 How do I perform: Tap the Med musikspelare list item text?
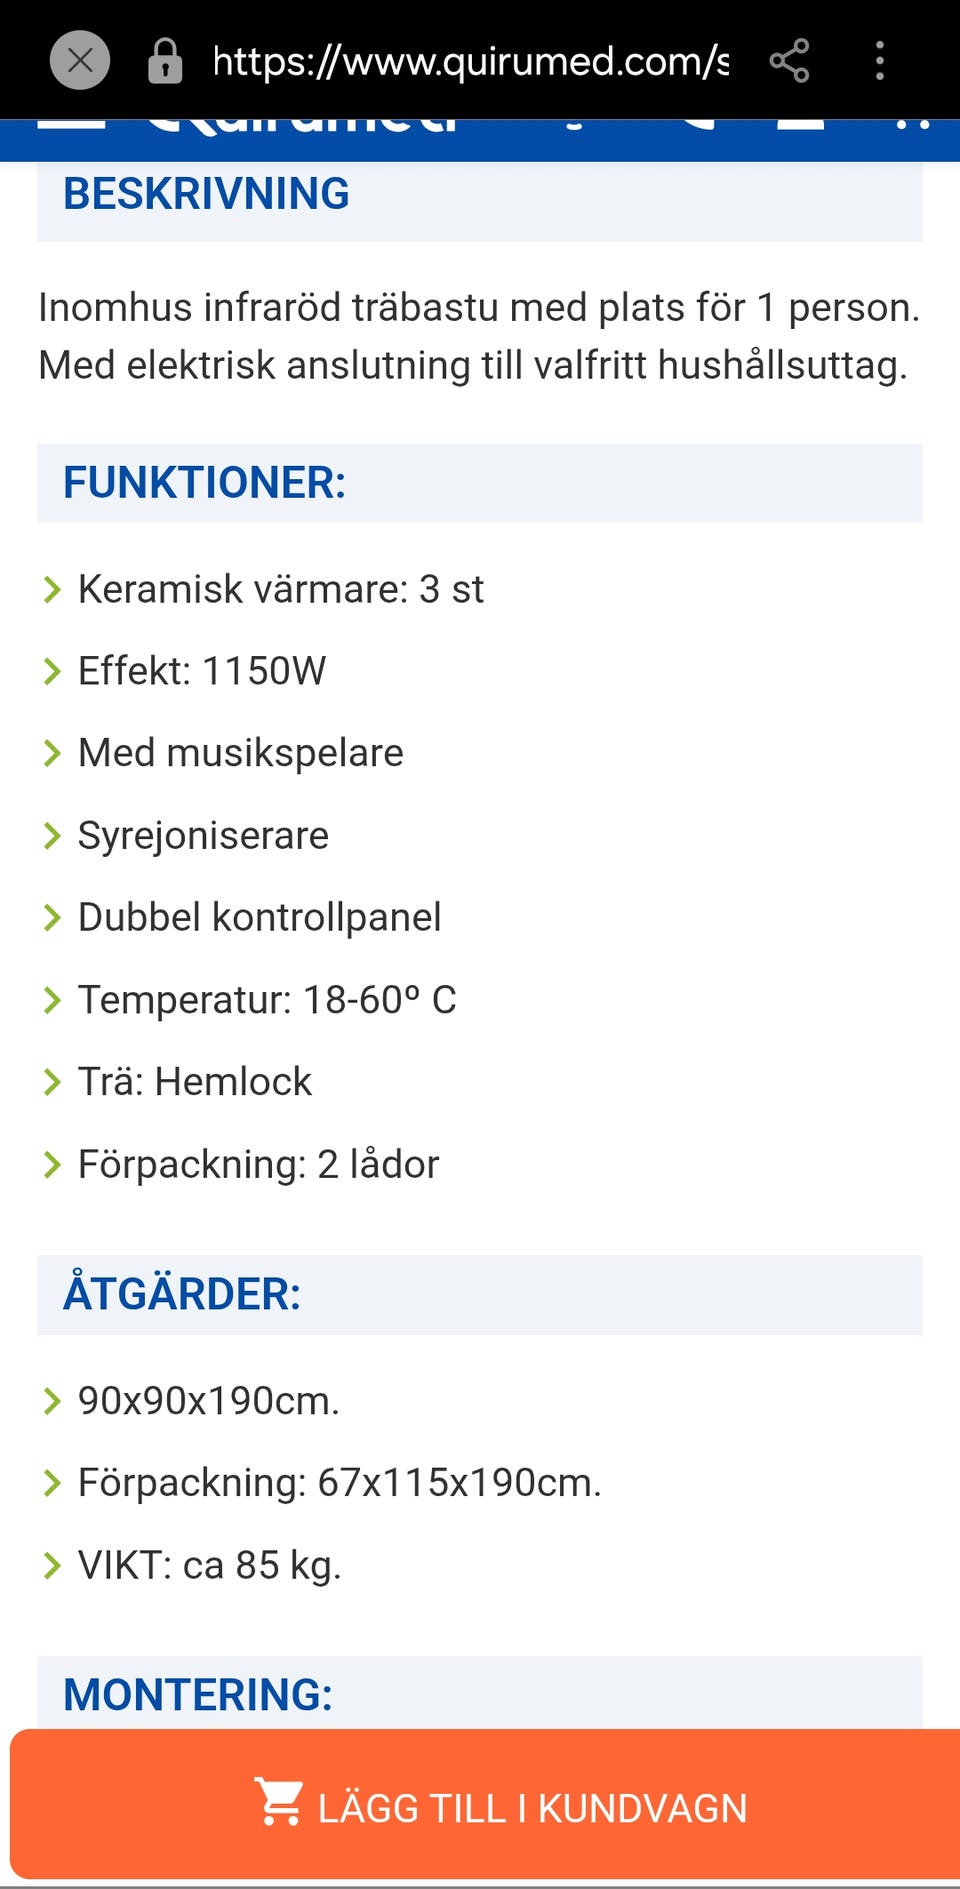click(241, 753)
